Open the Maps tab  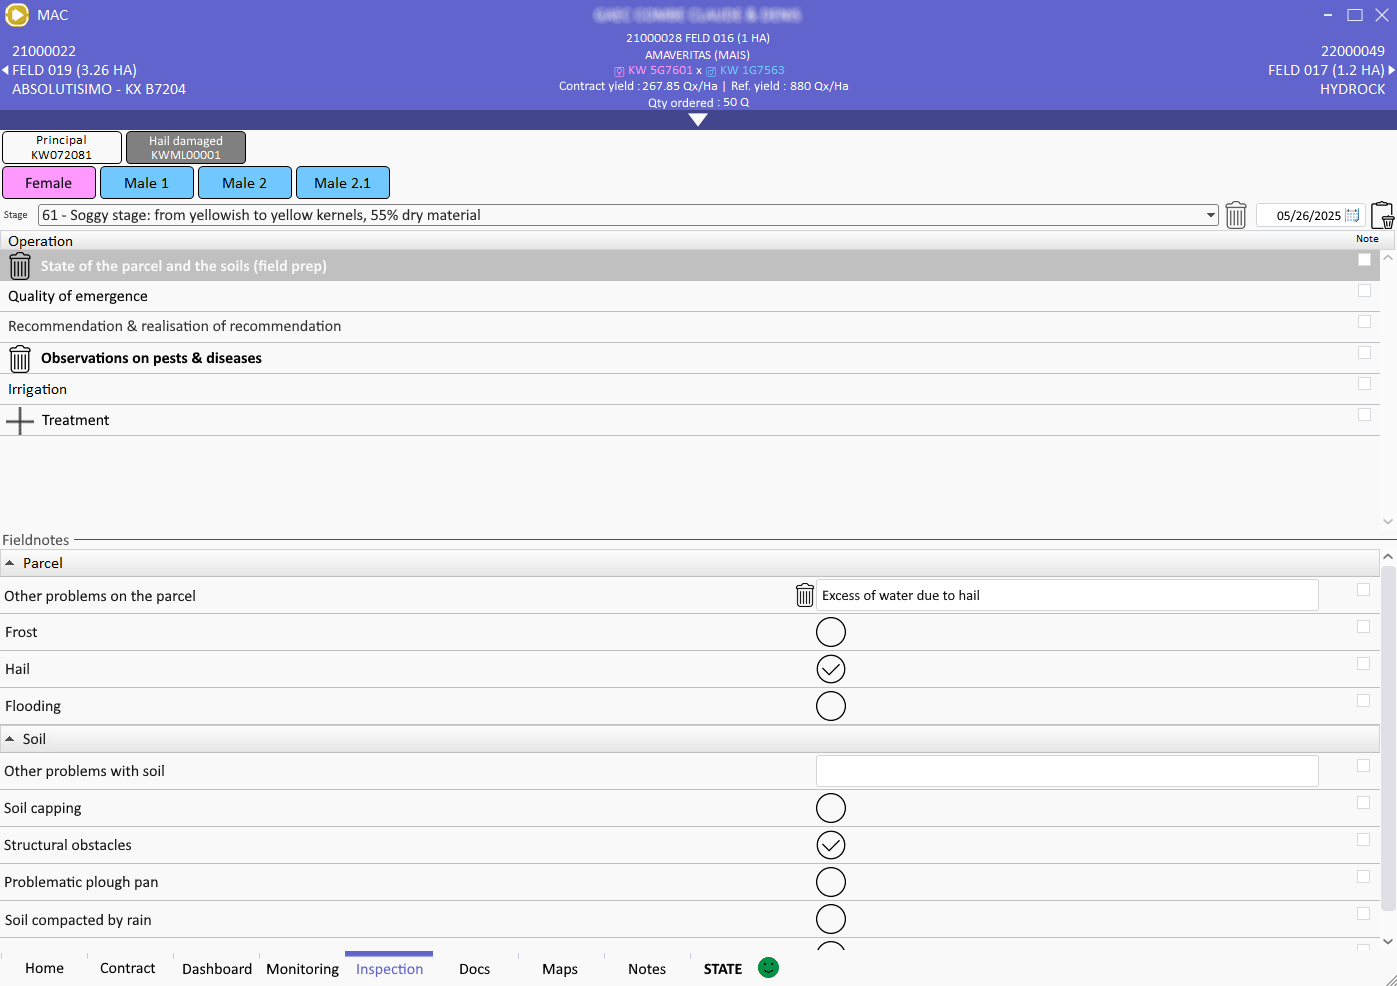560,968
